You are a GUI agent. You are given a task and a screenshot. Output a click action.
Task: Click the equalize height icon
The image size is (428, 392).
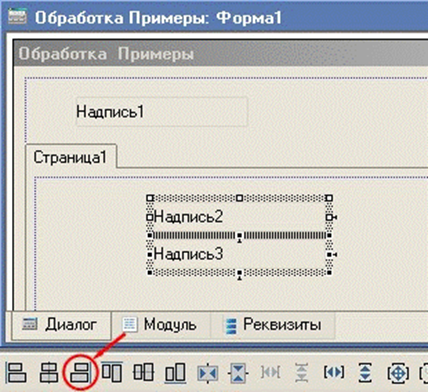pyautogui.click(x=365, y=372)
